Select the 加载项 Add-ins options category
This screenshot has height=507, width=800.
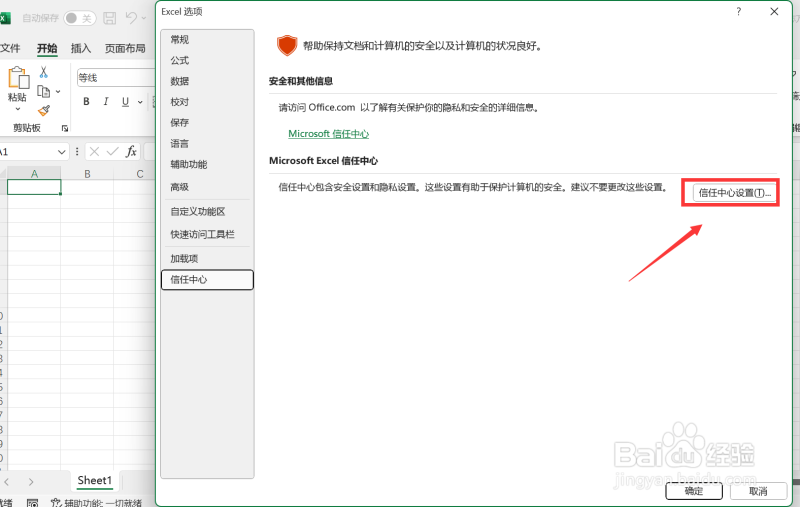pyautogui.click(x=207, y=259)
